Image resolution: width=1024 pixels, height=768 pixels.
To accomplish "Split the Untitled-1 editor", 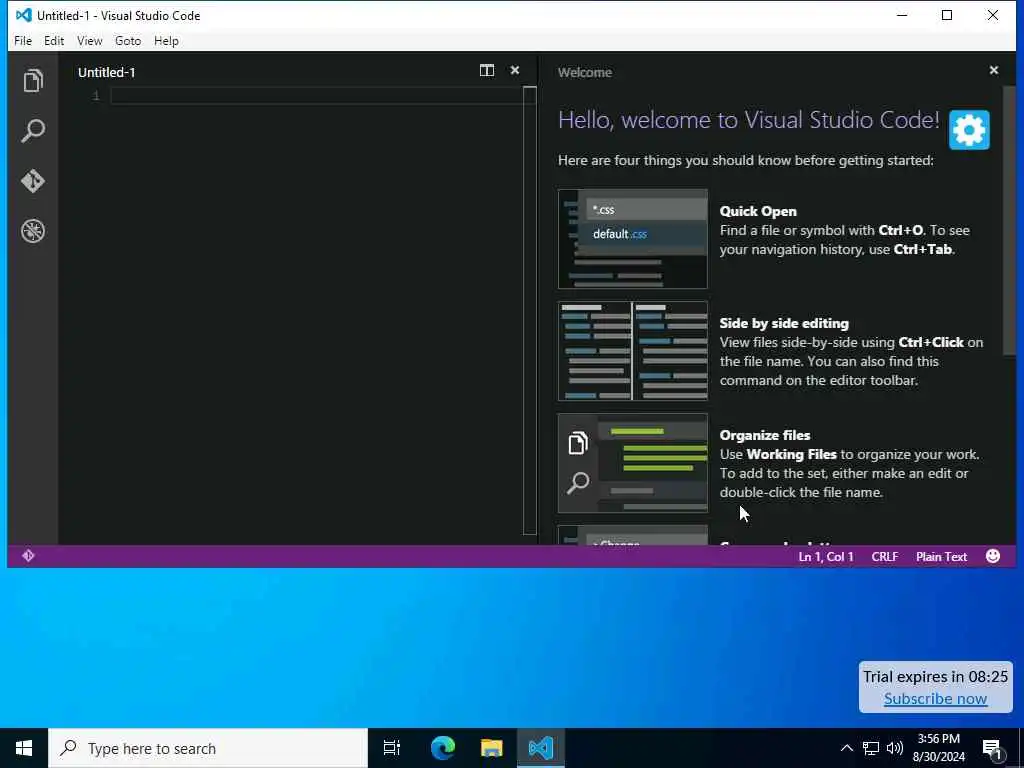I will (x=487, y=71).
